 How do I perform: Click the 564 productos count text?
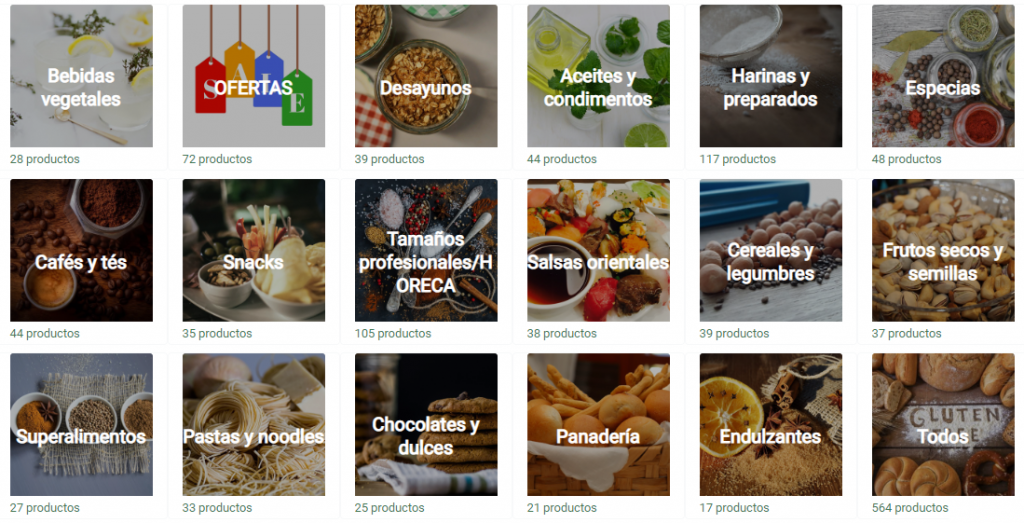(x=910, y=507)
